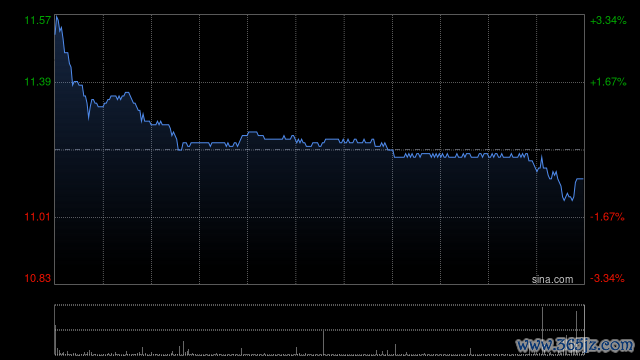
Task: Click the final flat segment of price line
Action: point(579,179)
